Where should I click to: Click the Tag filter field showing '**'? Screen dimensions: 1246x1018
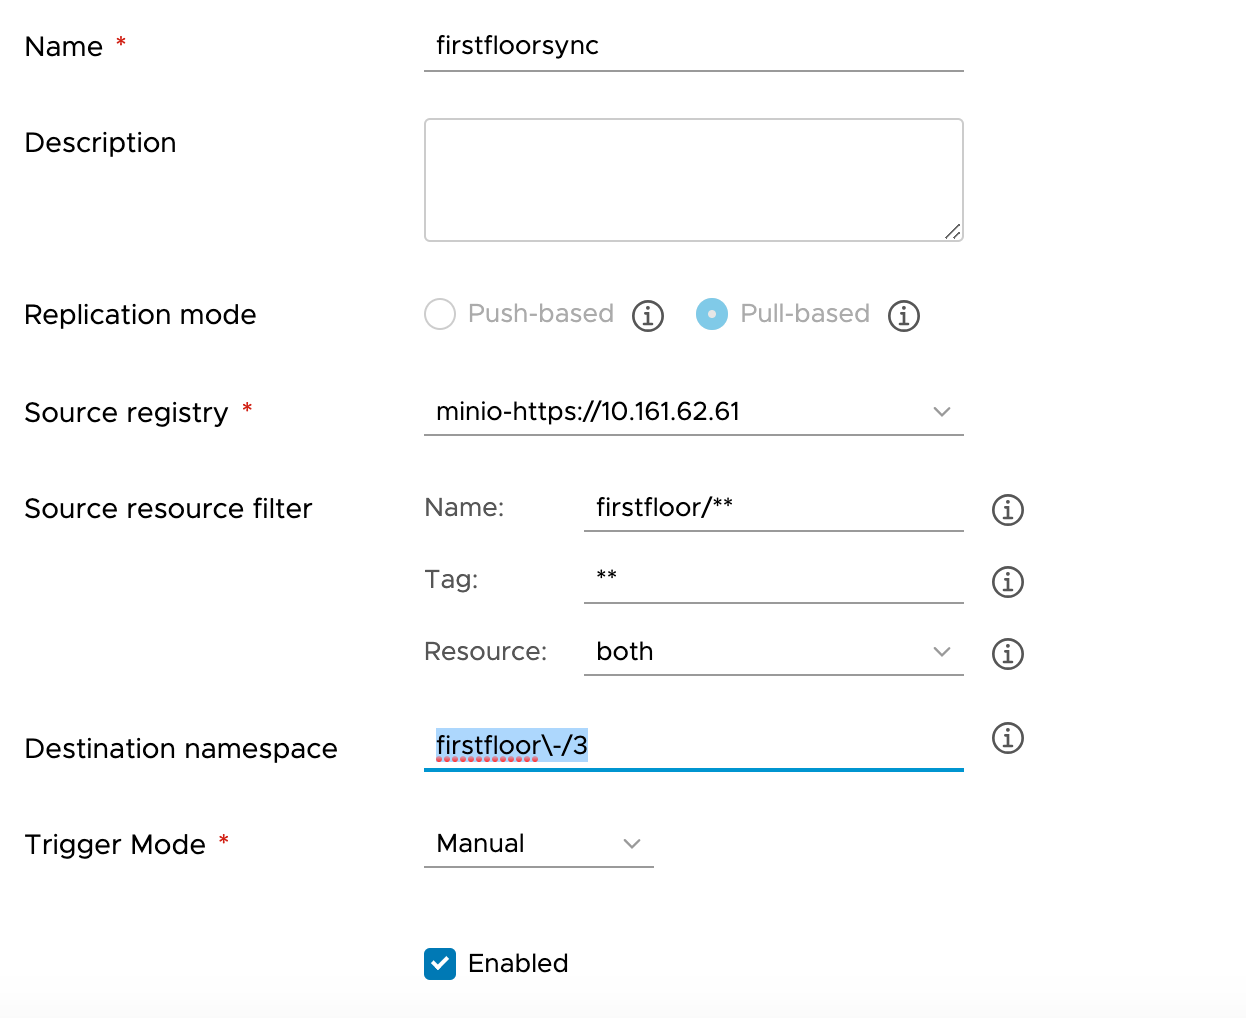point(773,578)
